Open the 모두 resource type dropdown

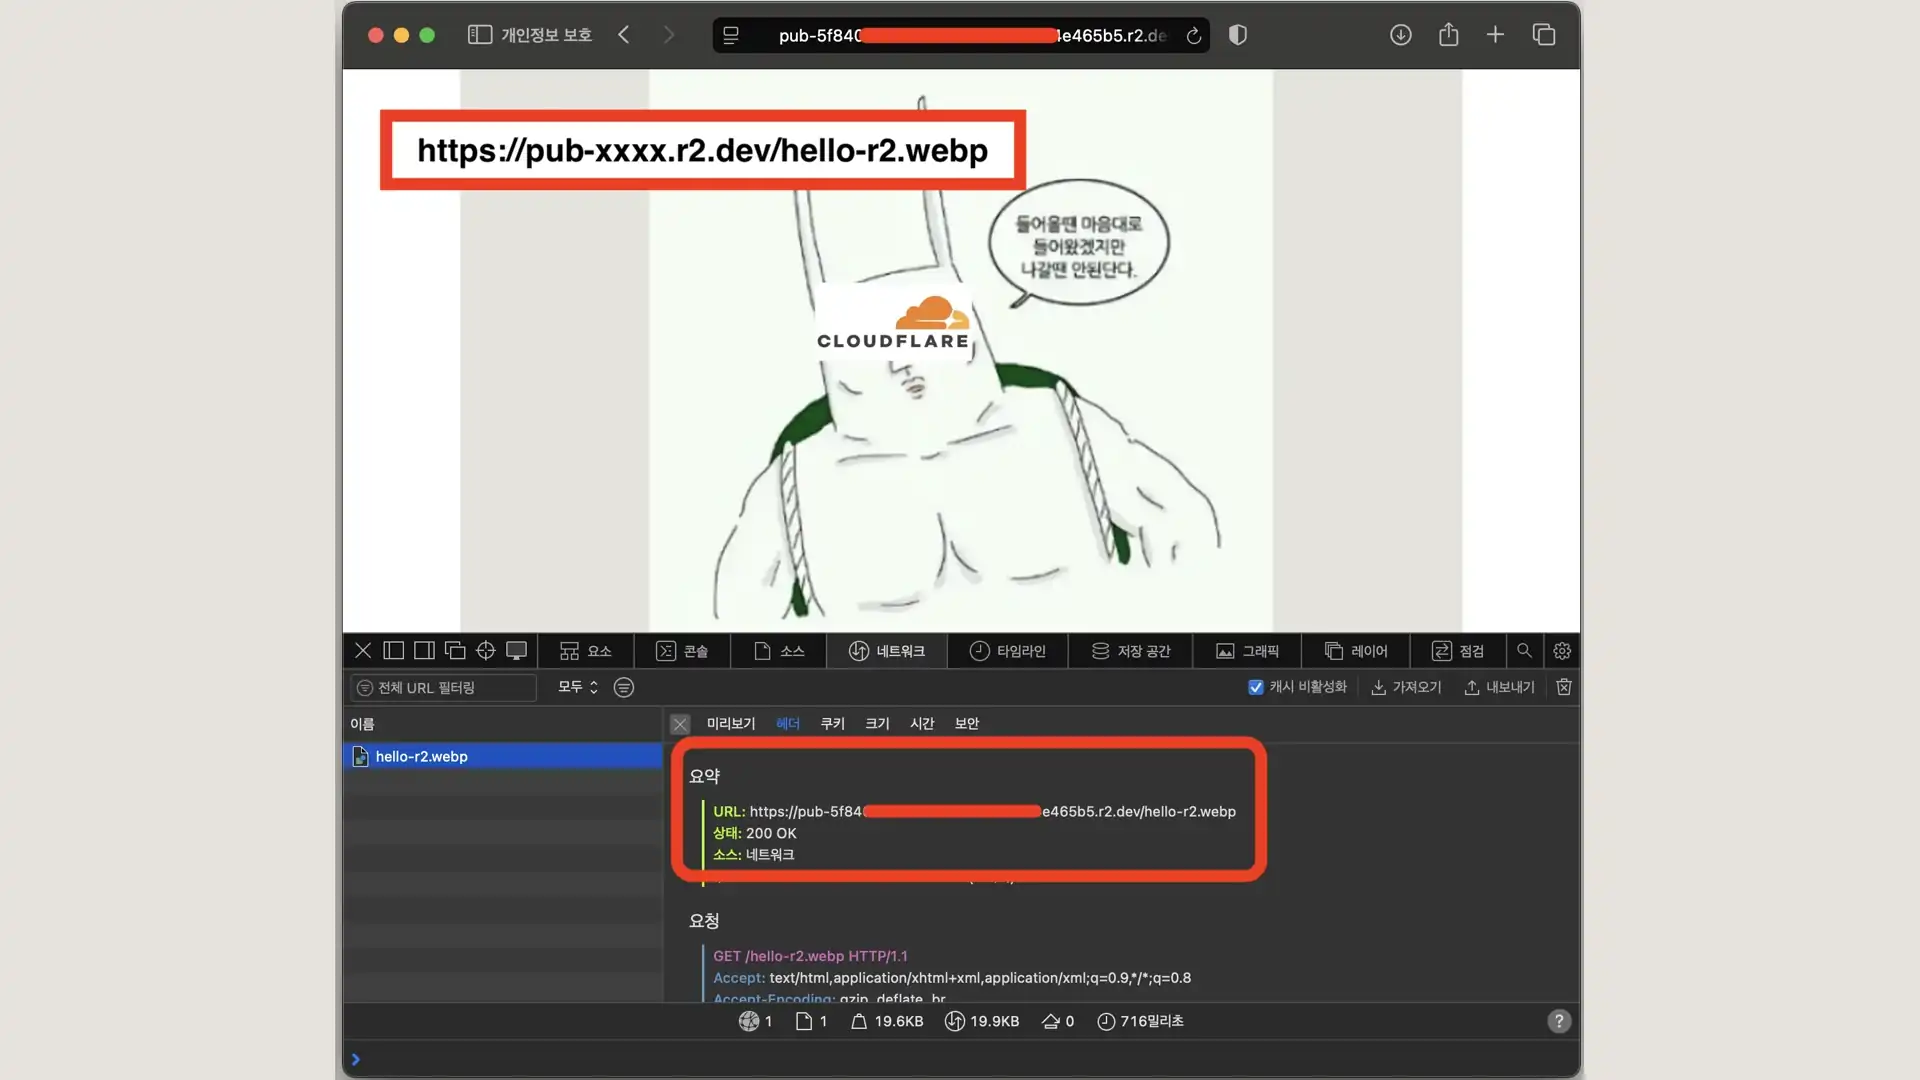578,687
